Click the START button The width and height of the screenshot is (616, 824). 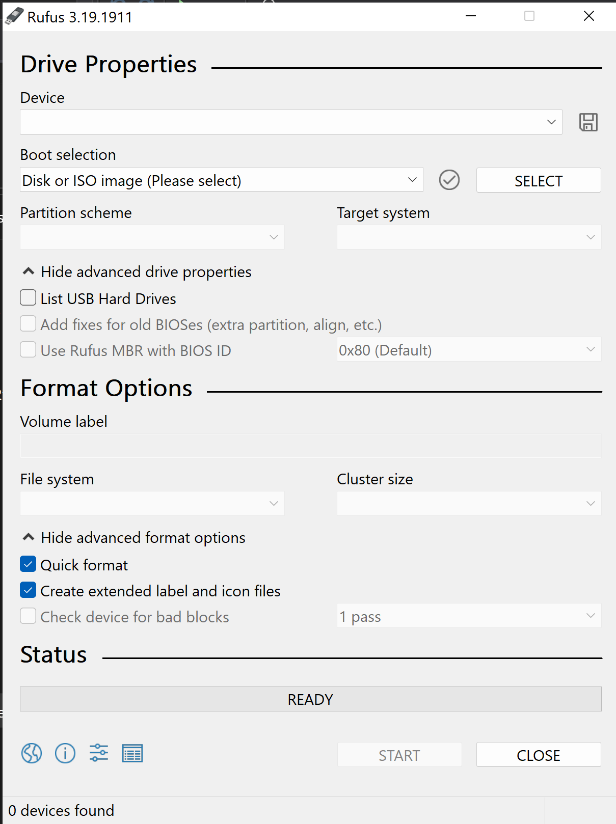[399, 755]
